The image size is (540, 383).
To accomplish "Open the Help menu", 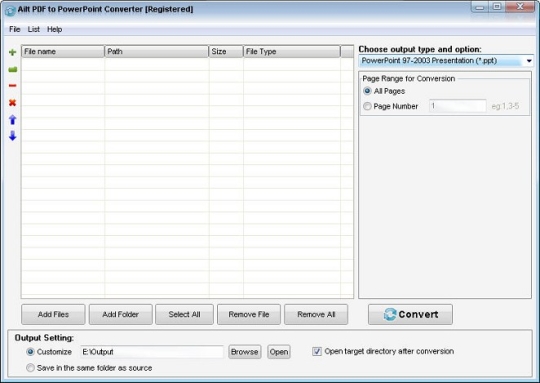I will point(54,29).
